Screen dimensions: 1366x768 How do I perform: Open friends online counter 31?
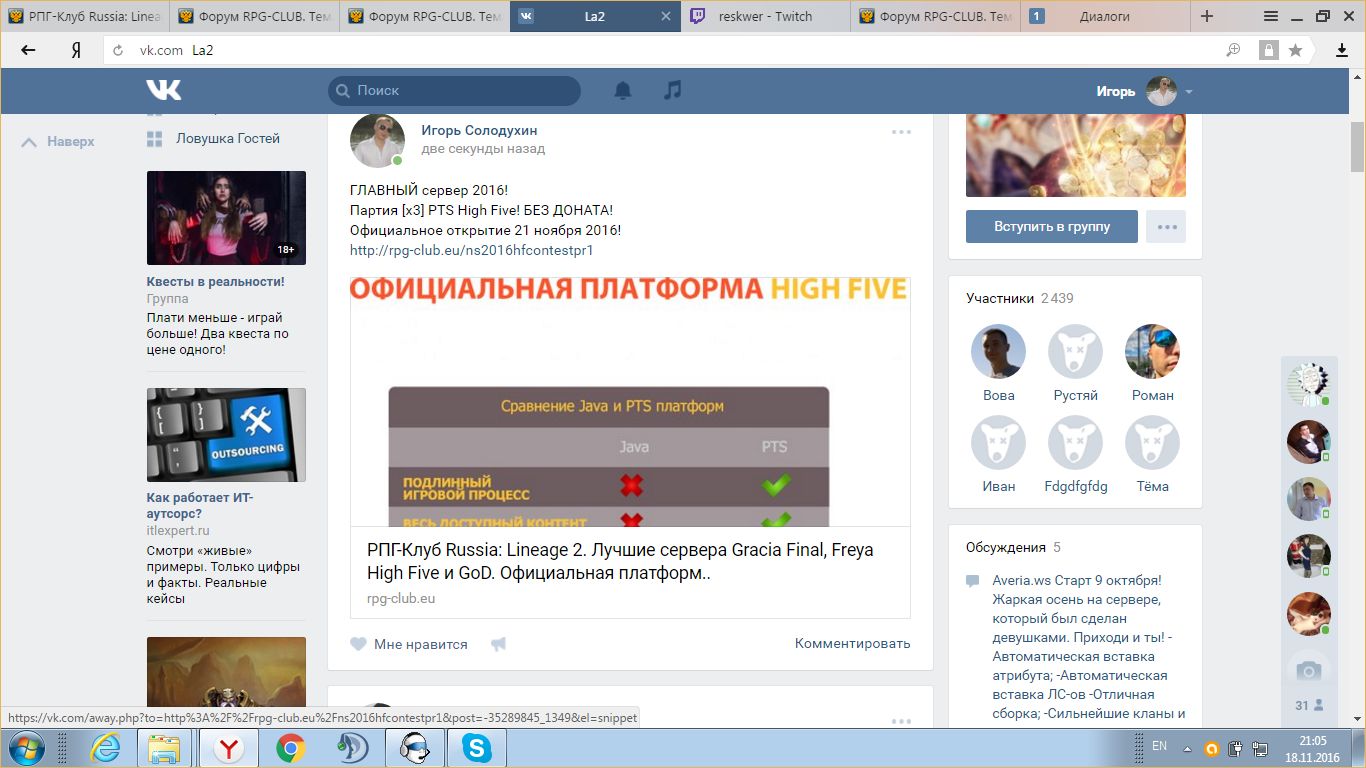pyautogui.click(x=1309, y=705)
